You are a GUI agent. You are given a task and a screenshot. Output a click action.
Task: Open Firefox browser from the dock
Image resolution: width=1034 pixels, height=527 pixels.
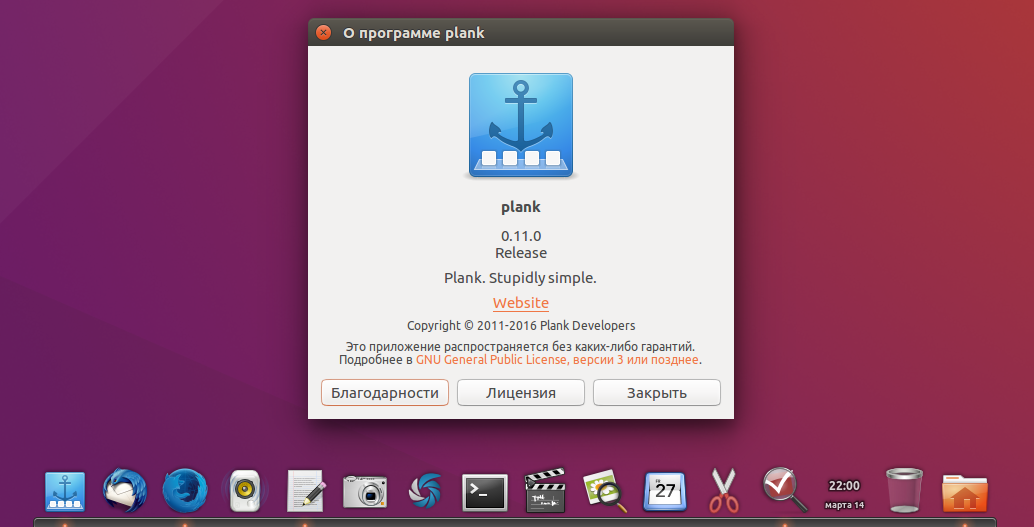185,491
